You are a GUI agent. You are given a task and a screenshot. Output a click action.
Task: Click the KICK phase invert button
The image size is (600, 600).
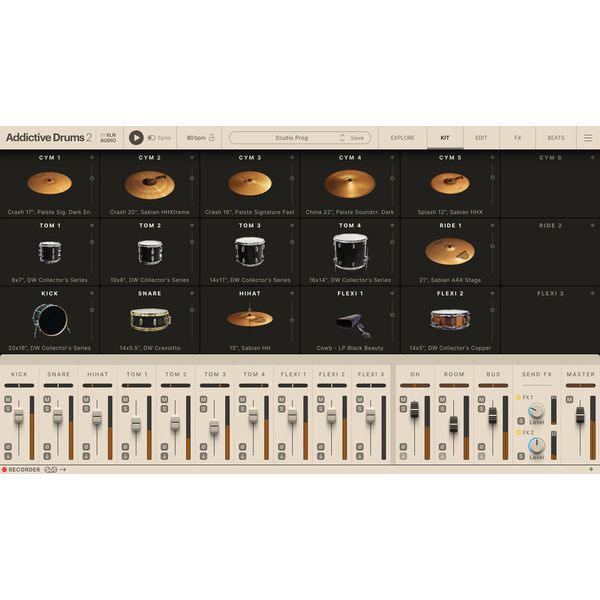[x=8, y=447]
